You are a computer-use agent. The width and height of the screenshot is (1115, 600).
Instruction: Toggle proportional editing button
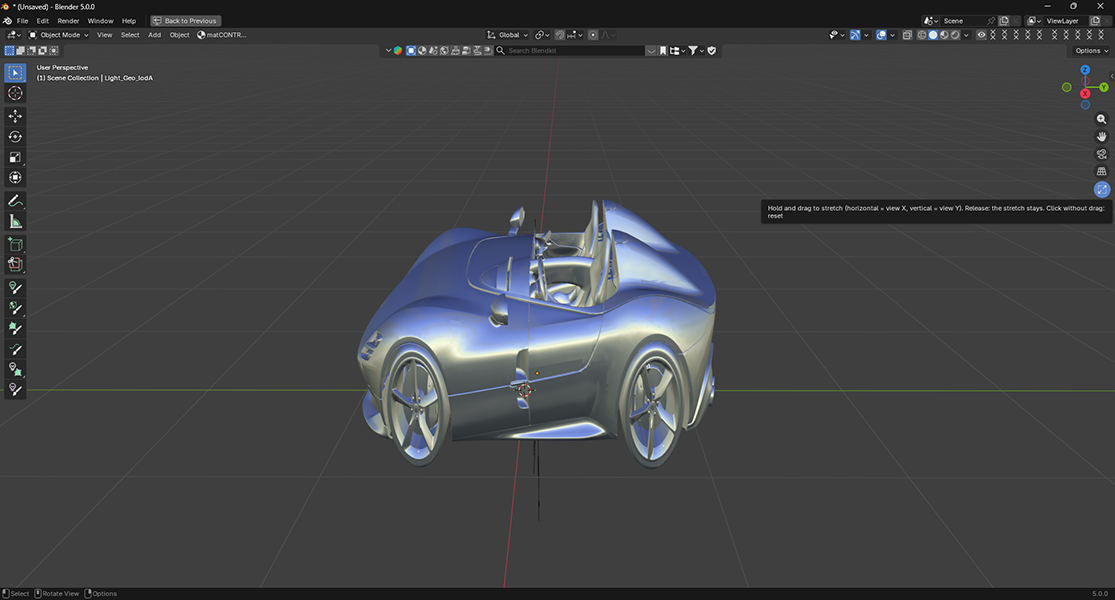pyautogui.click(x=592, y=35)
